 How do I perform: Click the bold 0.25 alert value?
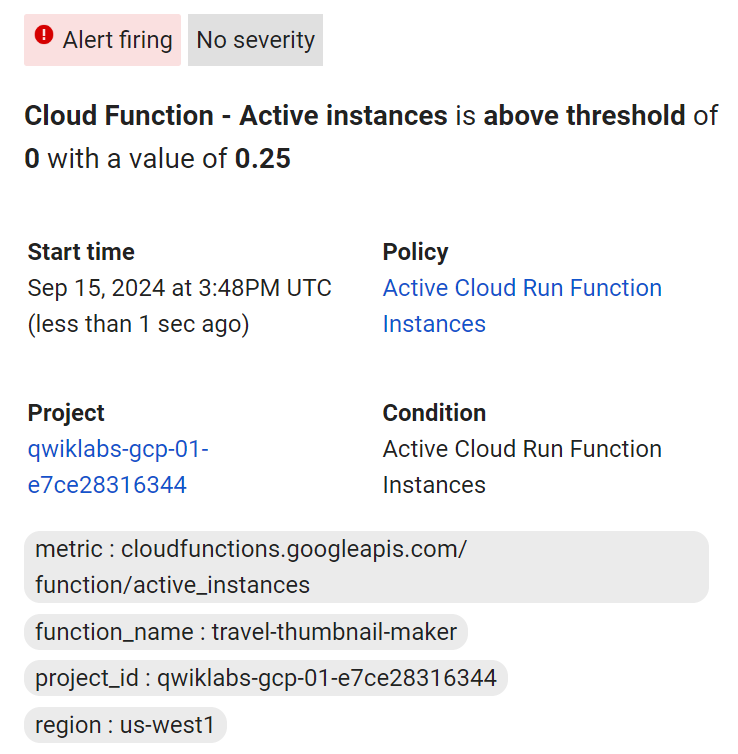pos(263,159)
